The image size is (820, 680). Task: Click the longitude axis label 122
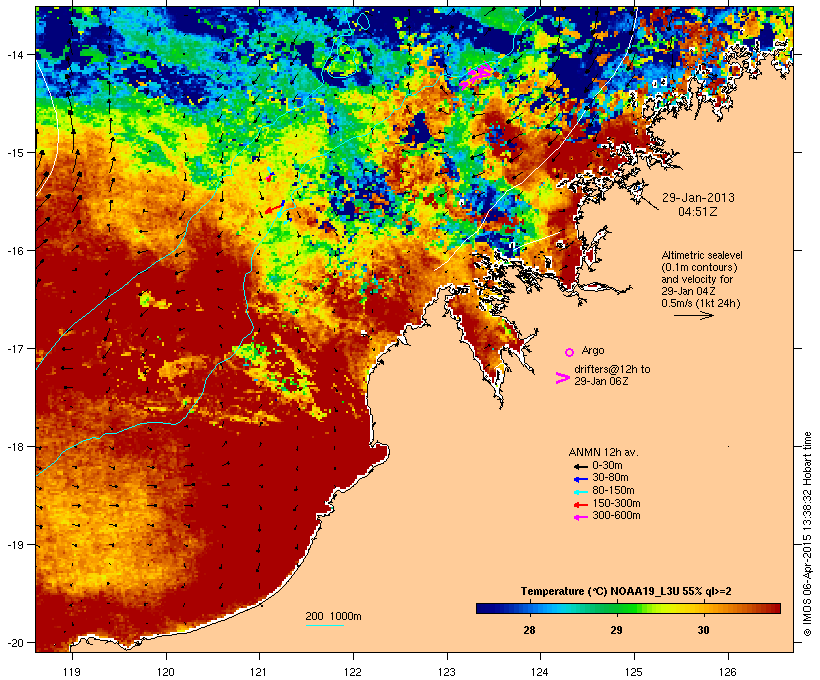point(353,672)
